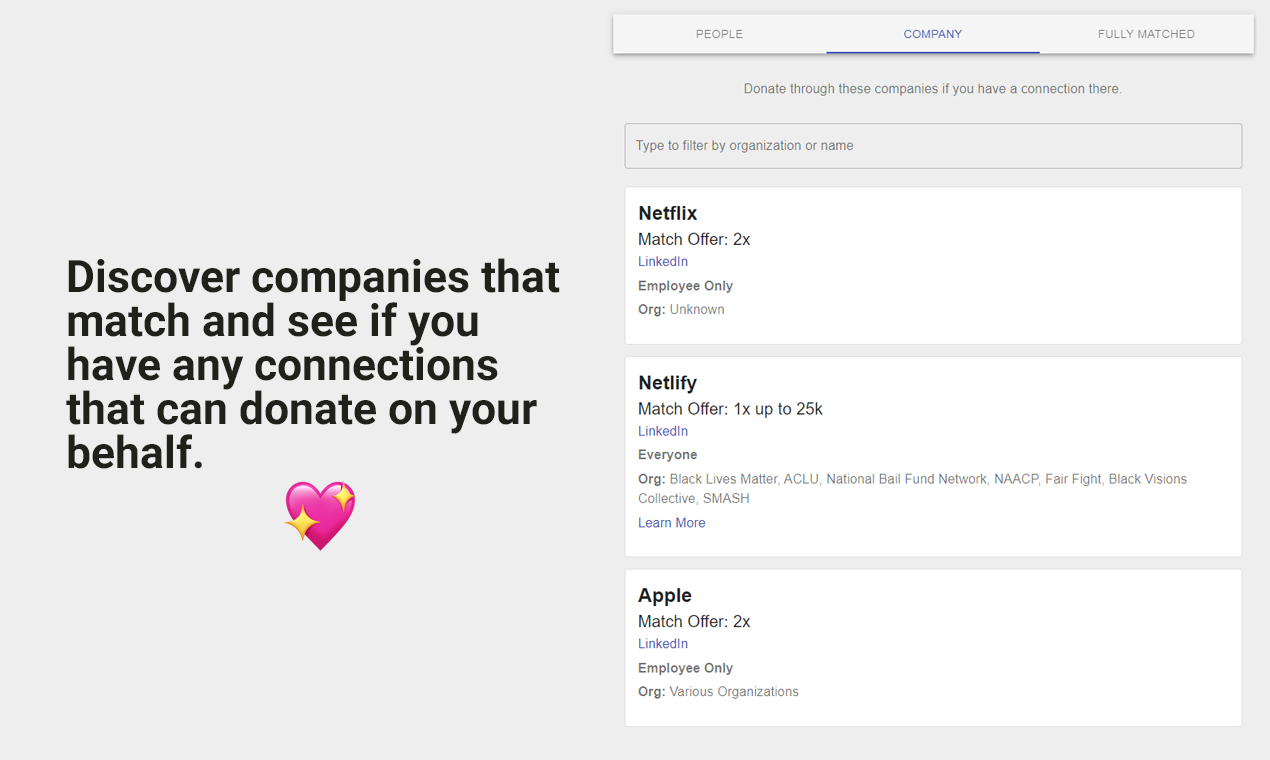Select Apple's 'Employee Only' label

point(686,668)
